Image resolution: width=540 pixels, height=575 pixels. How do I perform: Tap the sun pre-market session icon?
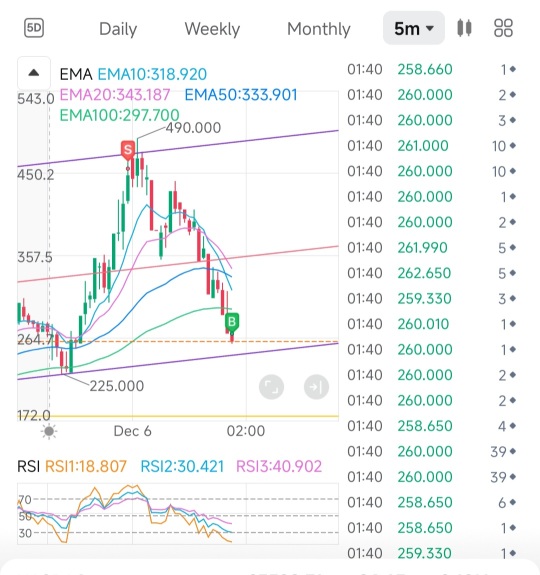pos(49,431)
